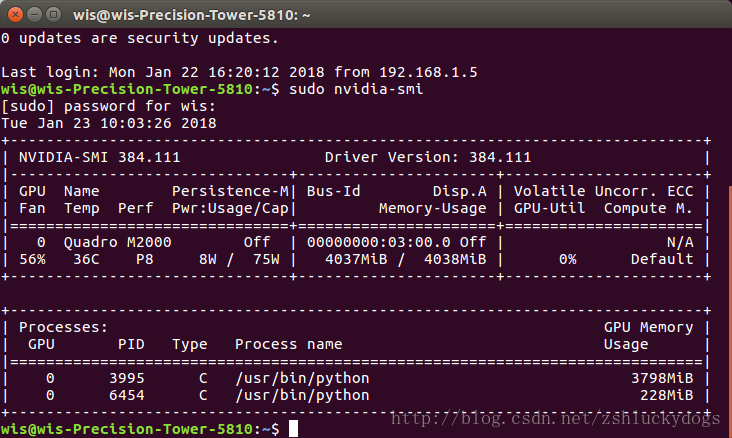
Task: Click the power usage '8W'
Action: pos(208,259)
